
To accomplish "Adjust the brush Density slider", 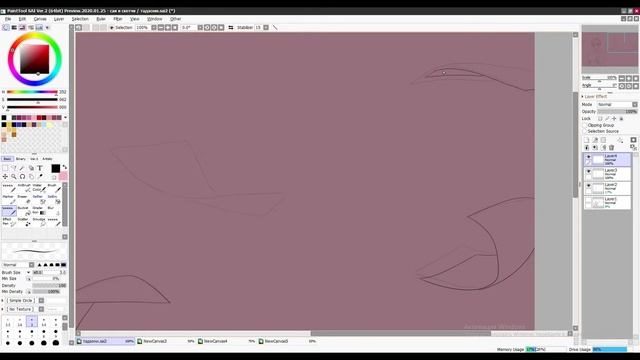I will click(x=49, y=286).
